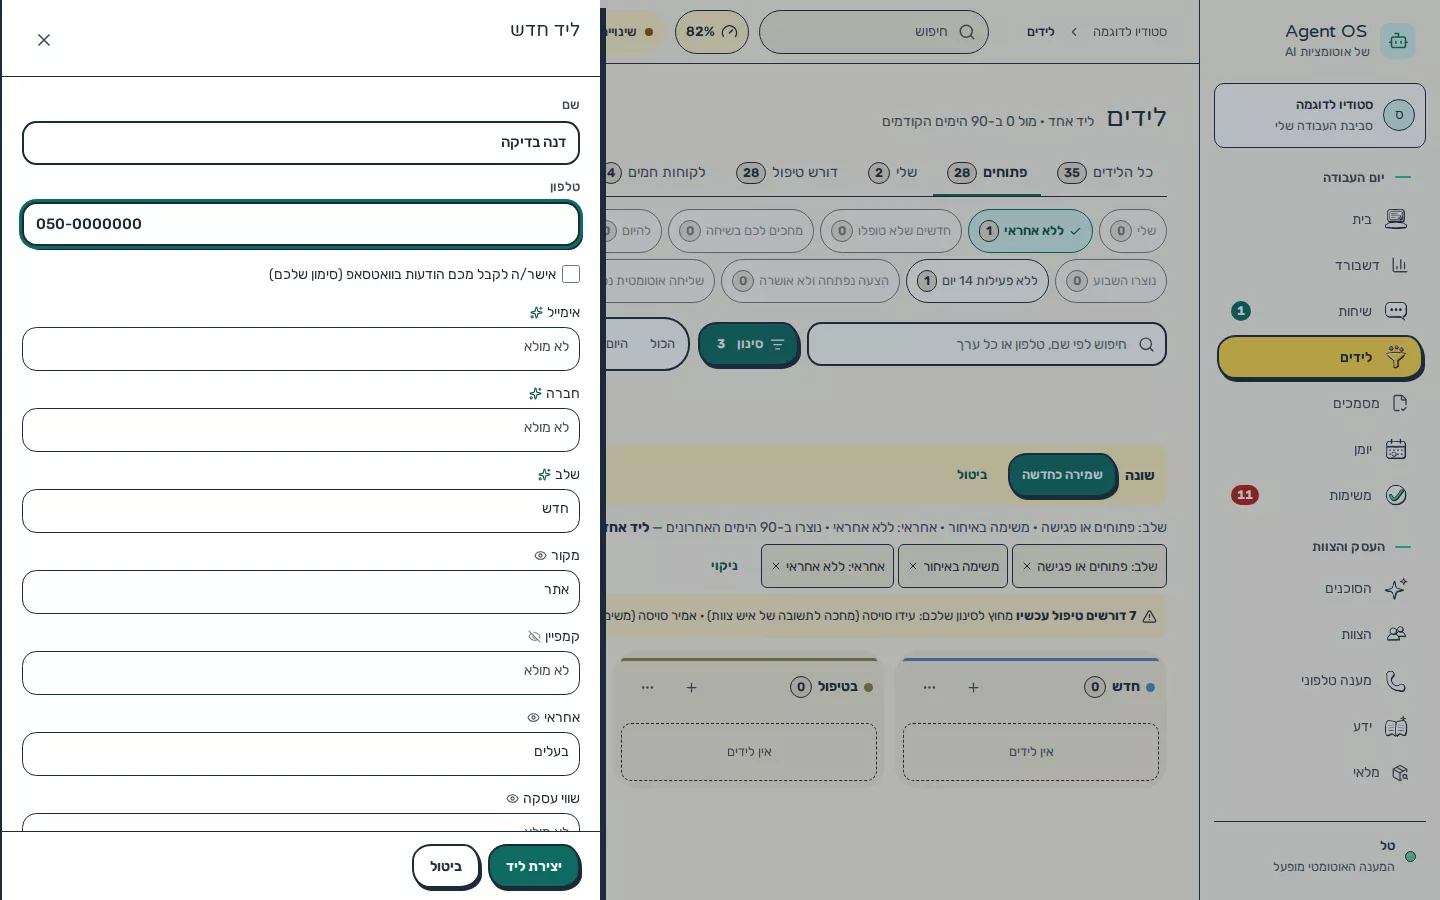Switch to the דורש טיפול tab
Image resolution: width=1440 pixels, height=900 pixels.
pos(787,173)
